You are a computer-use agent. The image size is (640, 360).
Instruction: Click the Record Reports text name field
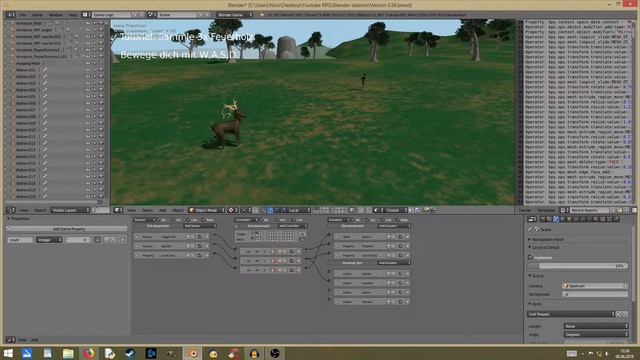click(x=589, y=210)
